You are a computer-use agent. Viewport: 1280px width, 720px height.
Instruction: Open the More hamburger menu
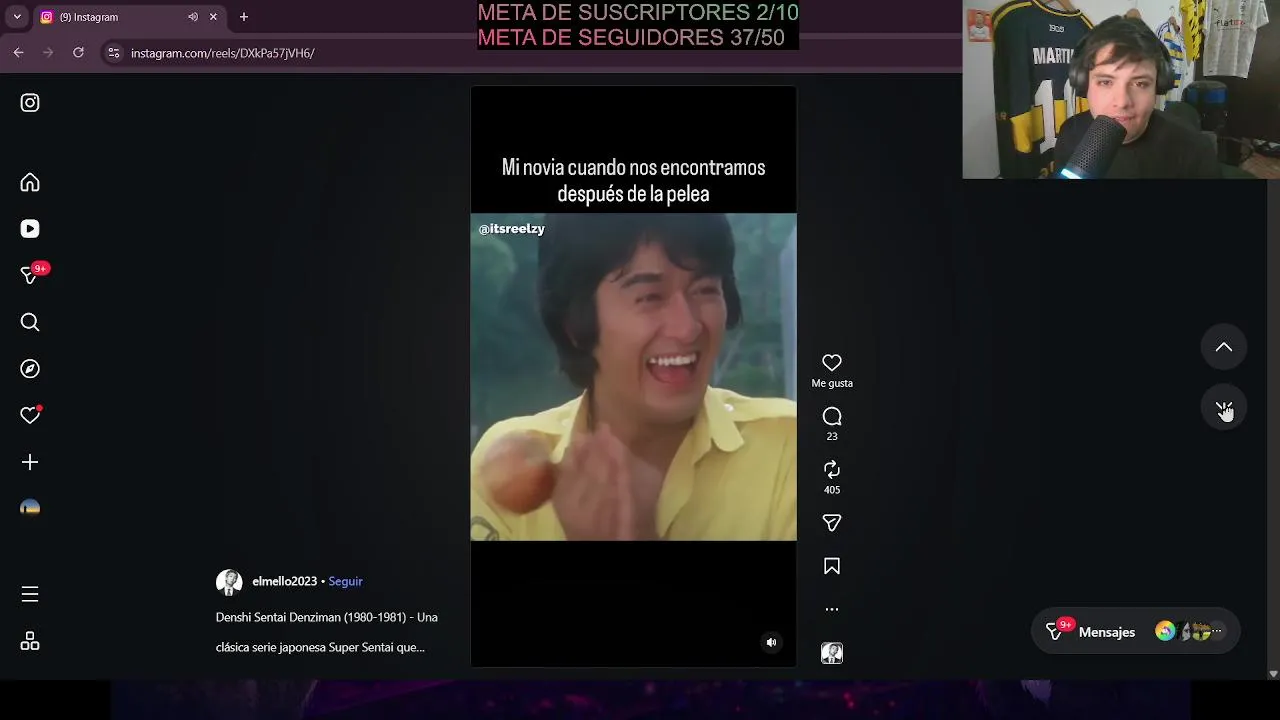pos(30,594)
